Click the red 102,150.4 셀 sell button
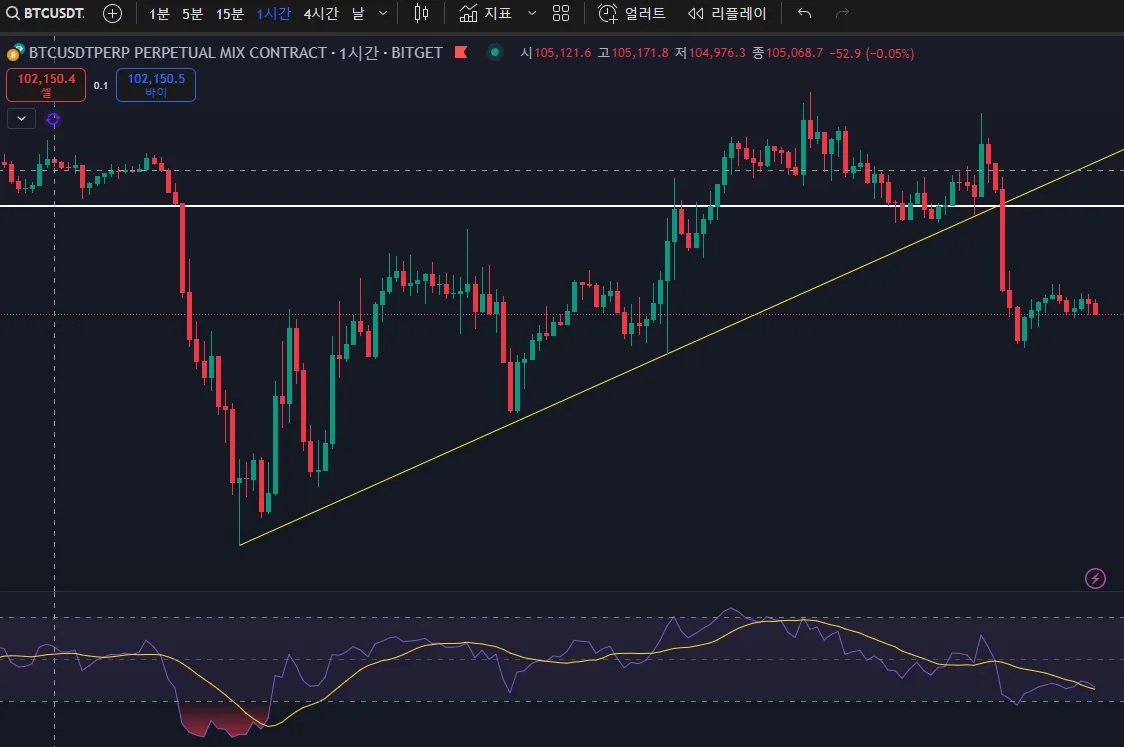 pos(46,85)
